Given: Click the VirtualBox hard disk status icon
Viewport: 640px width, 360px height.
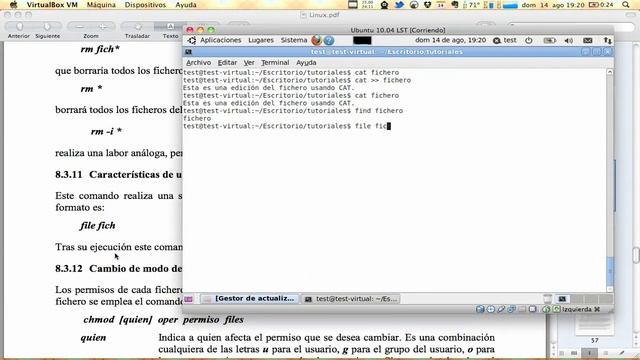Looking at the screenshot, I should (x=480, y=309).
